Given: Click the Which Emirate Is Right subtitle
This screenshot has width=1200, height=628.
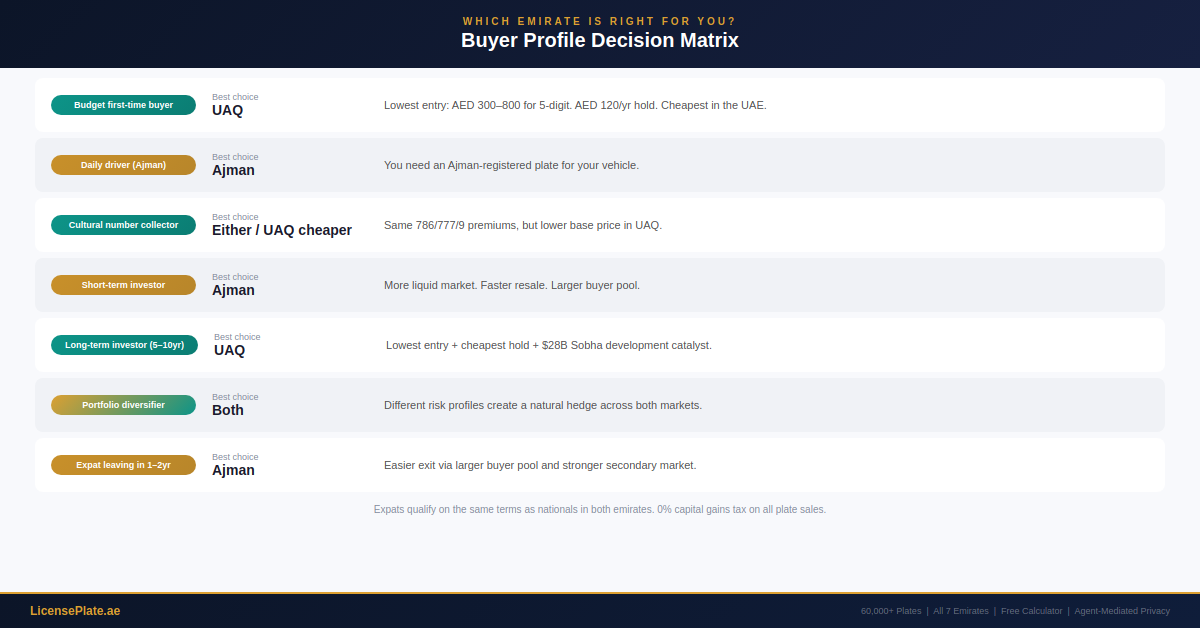Looking at the screenshot, I should (x=600, y=21).
